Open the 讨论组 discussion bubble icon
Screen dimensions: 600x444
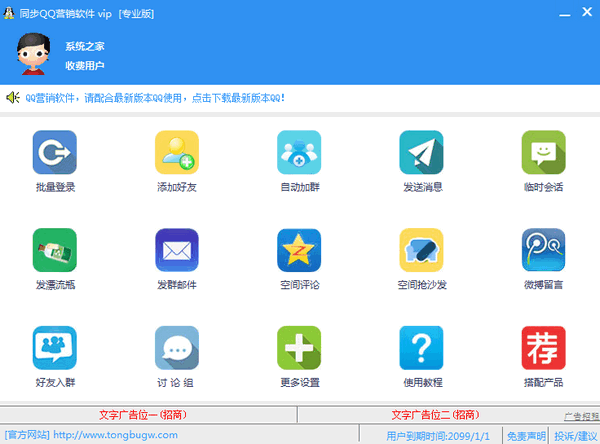point(177,348)
